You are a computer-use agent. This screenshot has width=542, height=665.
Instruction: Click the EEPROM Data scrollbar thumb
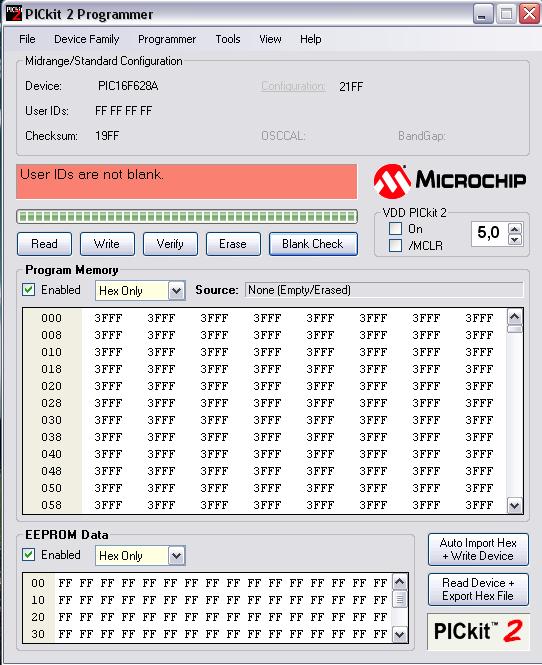(x=399, y=599)
